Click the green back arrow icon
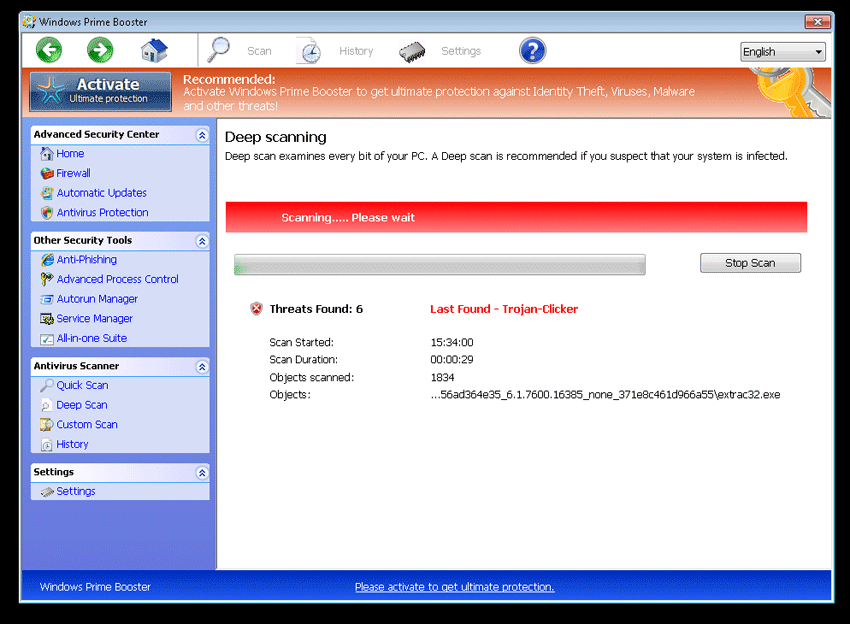The image size is (850, 624). pos(49,50)
